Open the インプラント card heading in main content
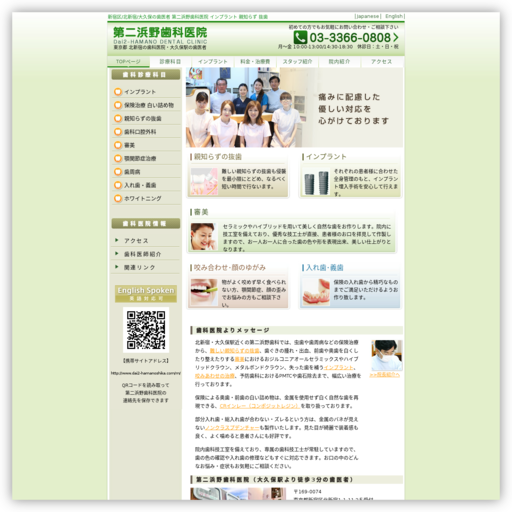 coord(326,157)
